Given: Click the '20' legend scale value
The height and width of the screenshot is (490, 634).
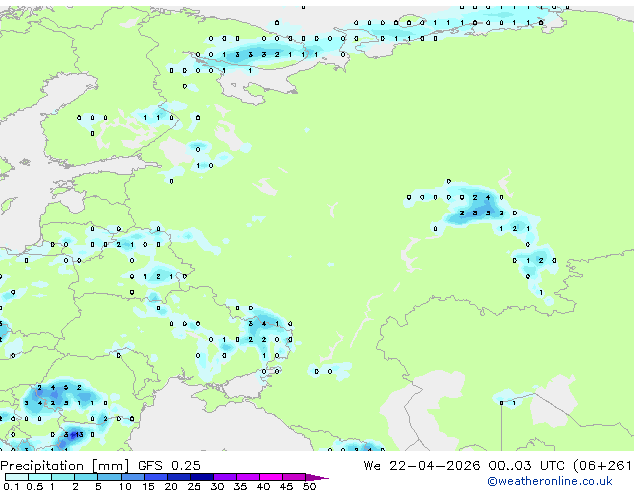Looking at the screenshot, I should [x=171, y=486].
